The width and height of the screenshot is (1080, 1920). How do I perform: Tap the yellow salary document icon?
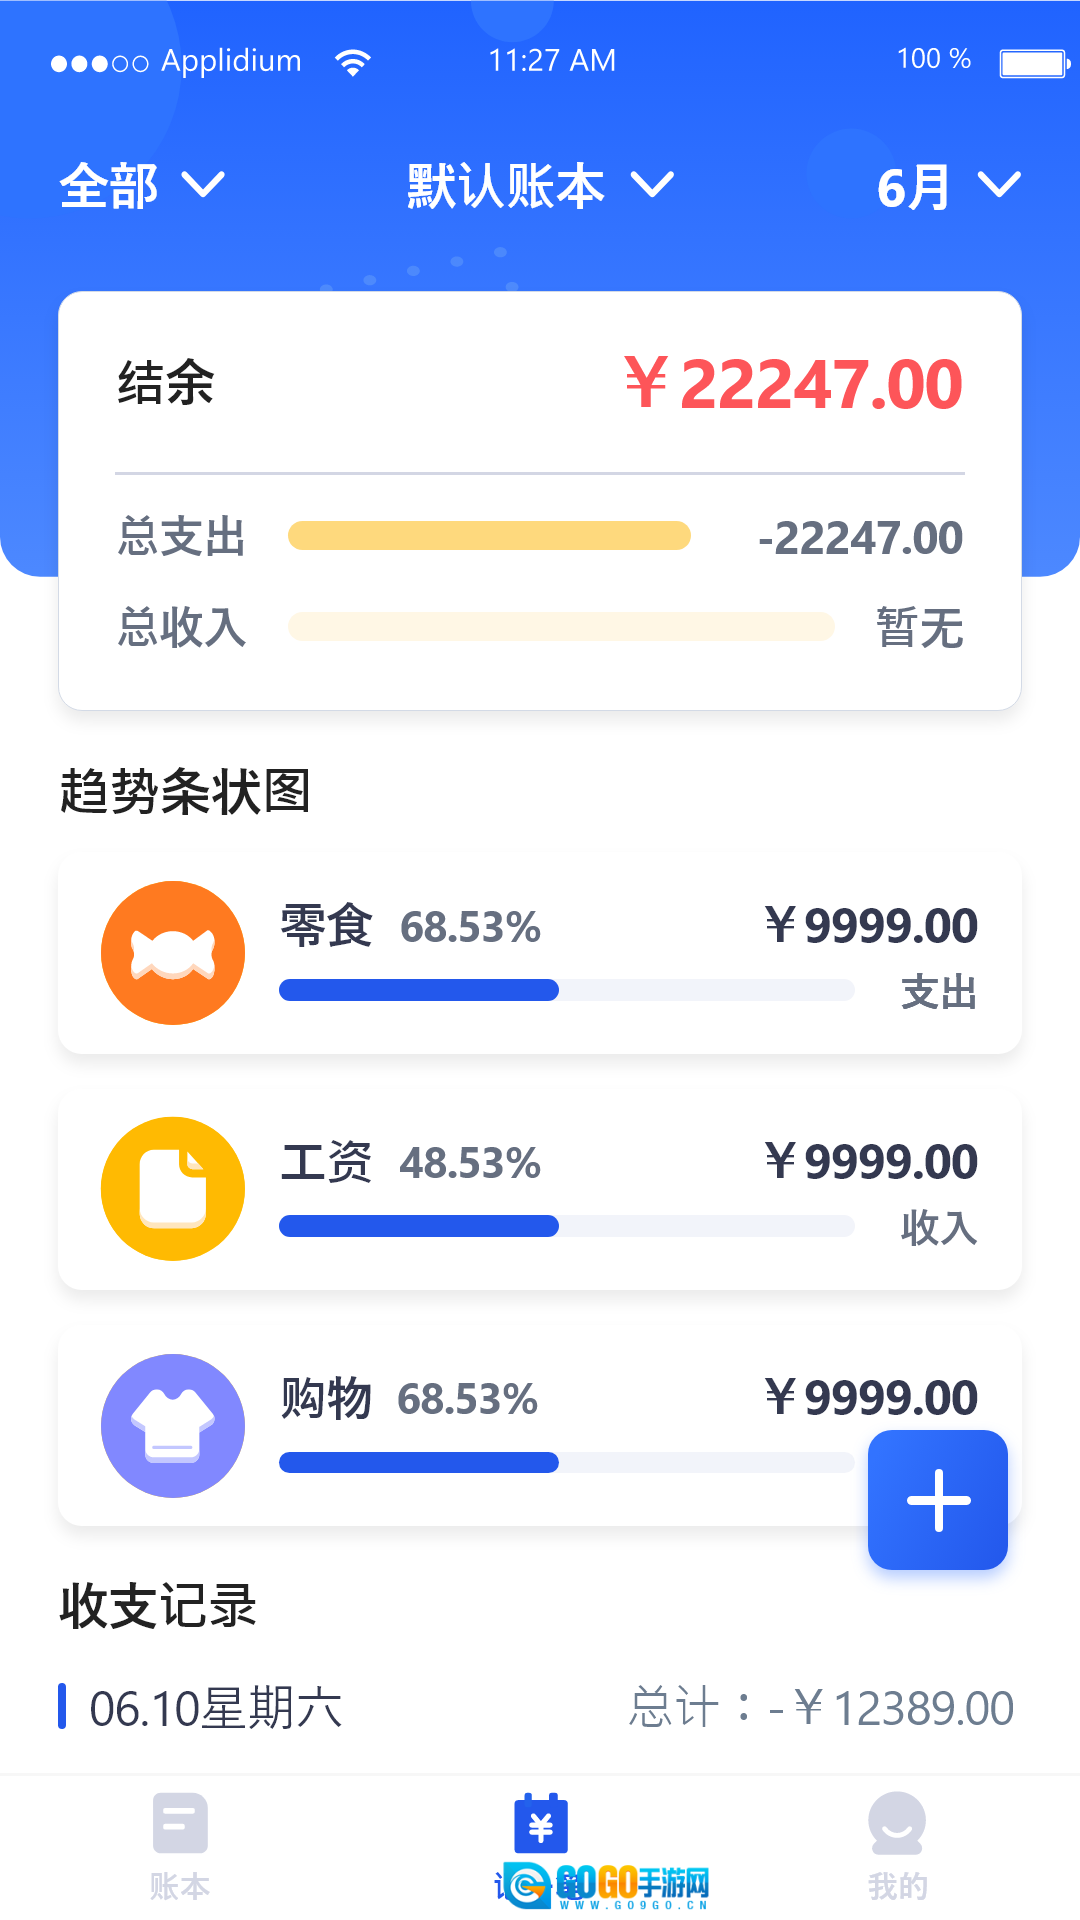(x=173, y=1189)
